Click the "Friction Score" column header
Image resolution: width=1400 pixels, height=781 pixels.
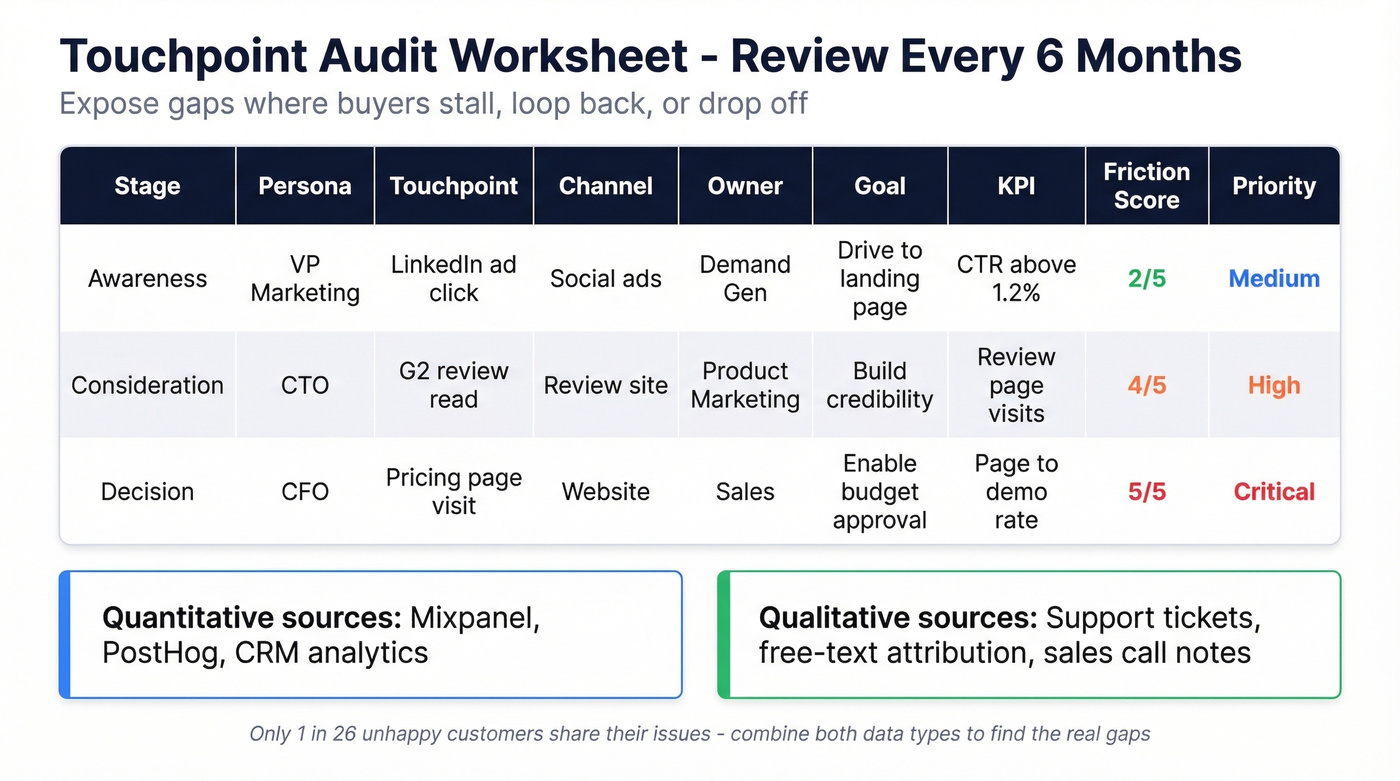tap(1146, 185)
